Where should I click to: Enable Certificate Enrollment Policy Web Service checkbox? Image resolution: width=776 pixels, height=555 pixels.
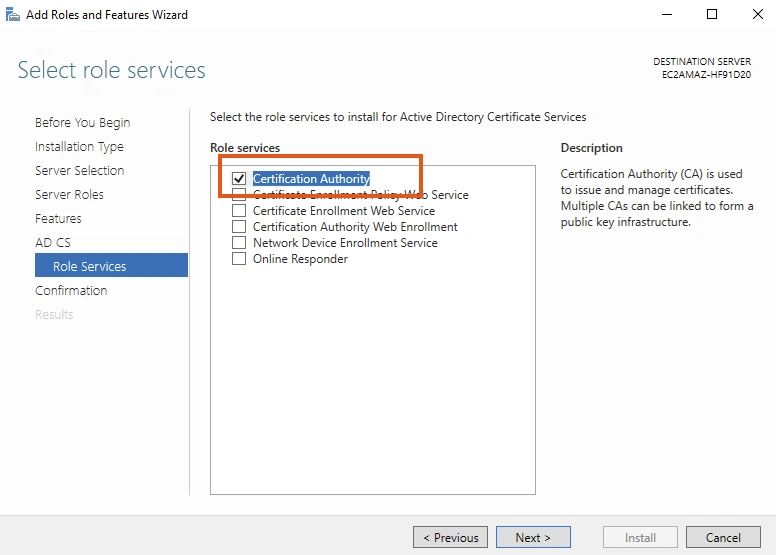239,195
